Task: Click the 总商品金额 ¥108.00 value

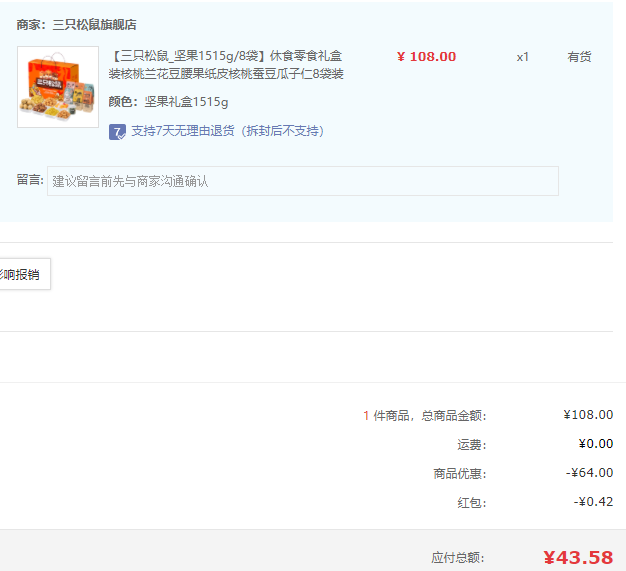Action: point(588,415)
